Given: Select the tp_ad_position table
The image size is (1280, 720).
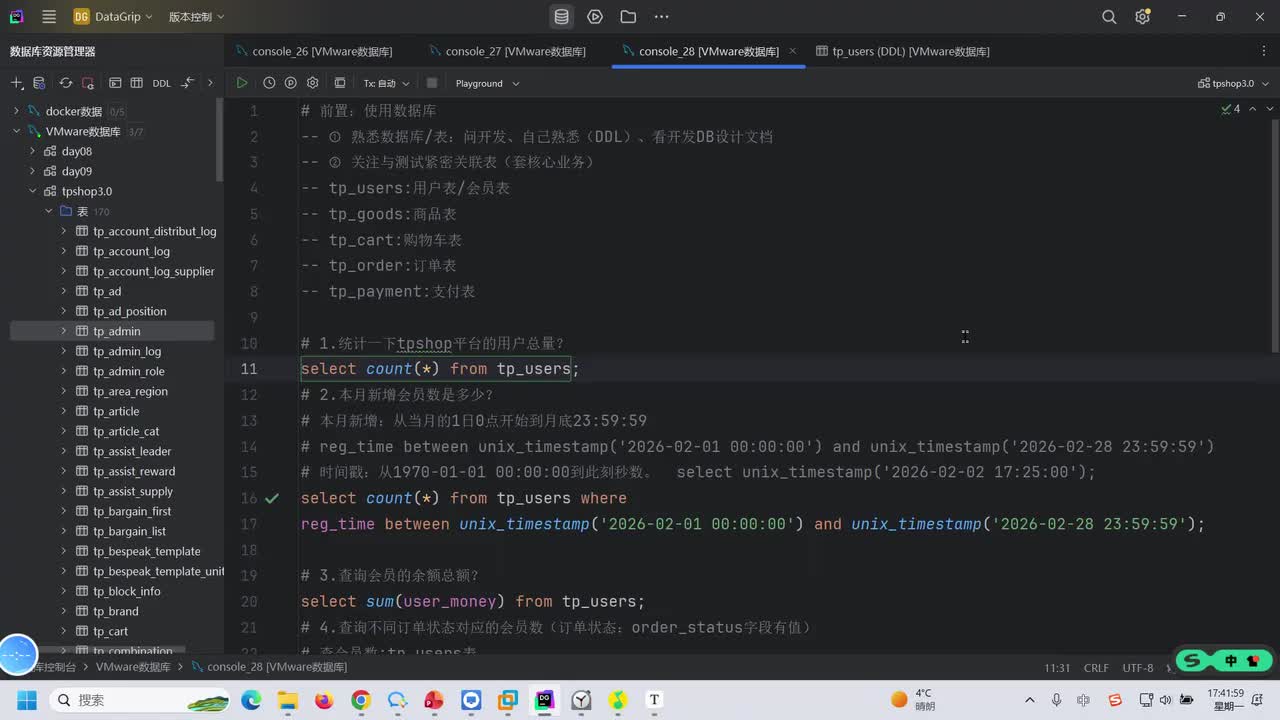Looking at the screenshot, I should click(130, 311).
